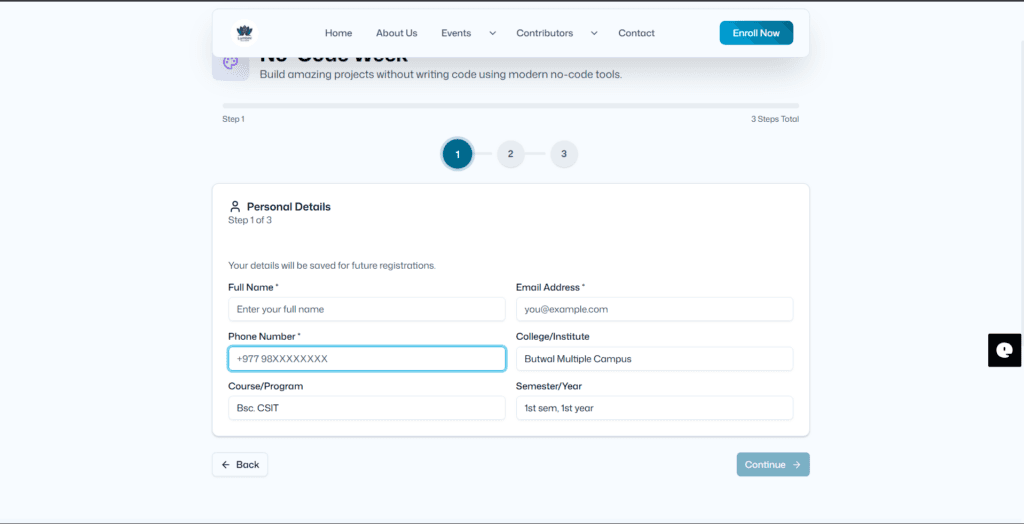Click the lotus logo in navbar
Screen dimensions: 1024x524
tap(245, 33)
